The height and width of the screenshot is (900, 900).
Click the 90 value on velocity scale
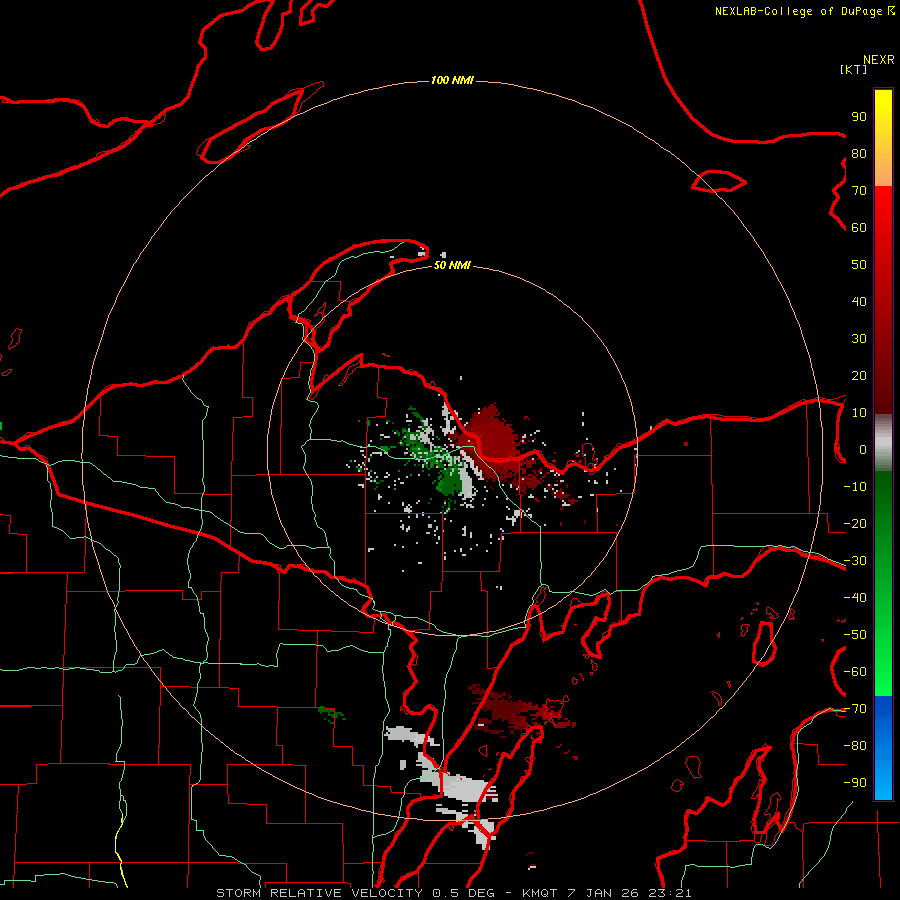(x=859, y=117)
